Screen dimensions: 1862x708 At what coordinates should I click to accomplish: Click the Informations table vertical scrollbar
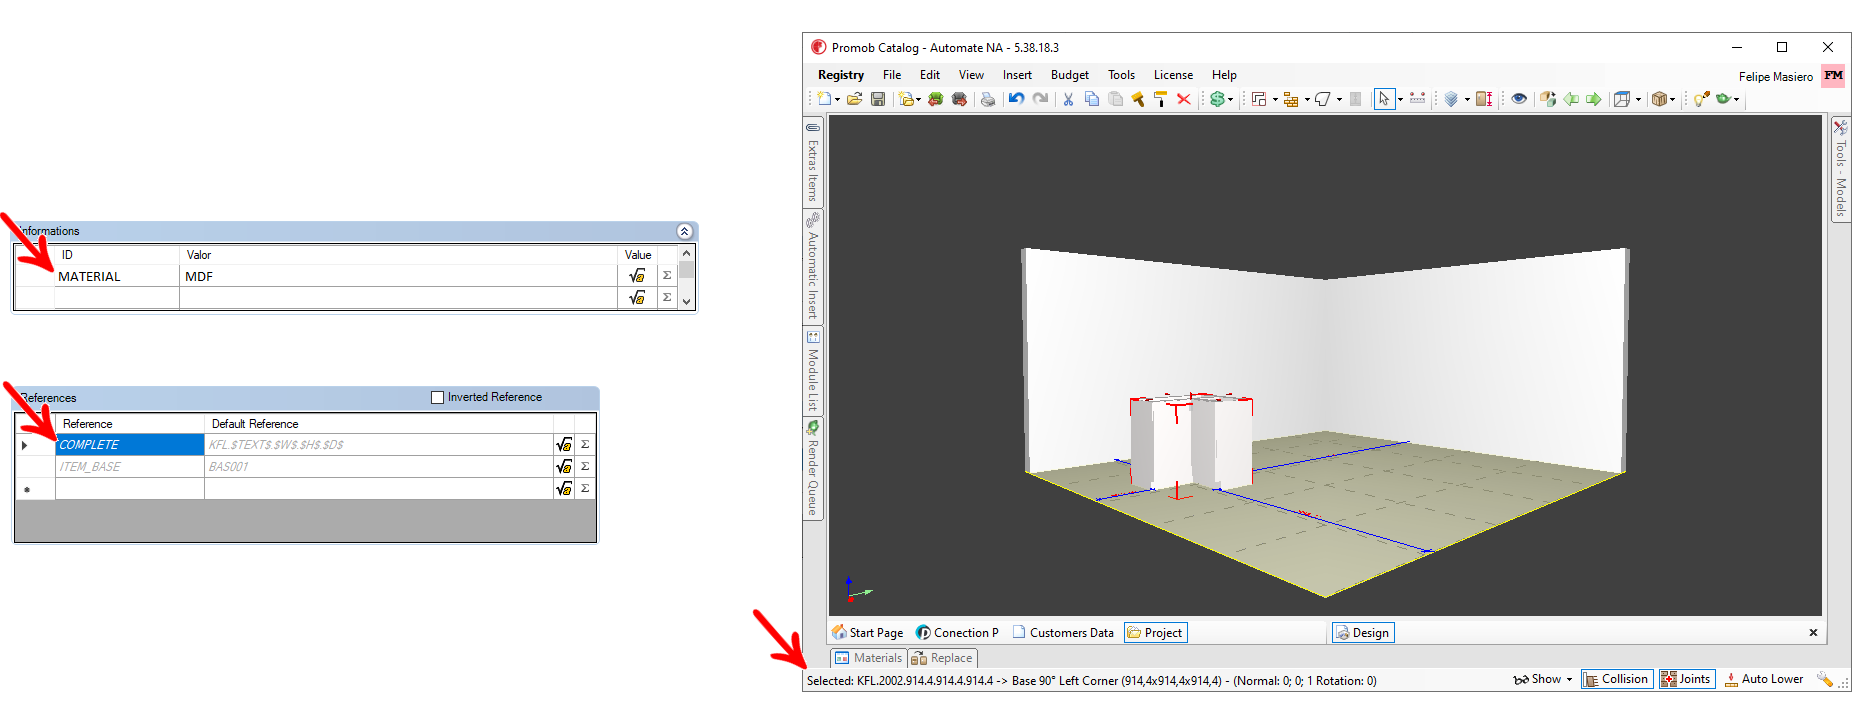pyautogui.click(x=686, y=277)
